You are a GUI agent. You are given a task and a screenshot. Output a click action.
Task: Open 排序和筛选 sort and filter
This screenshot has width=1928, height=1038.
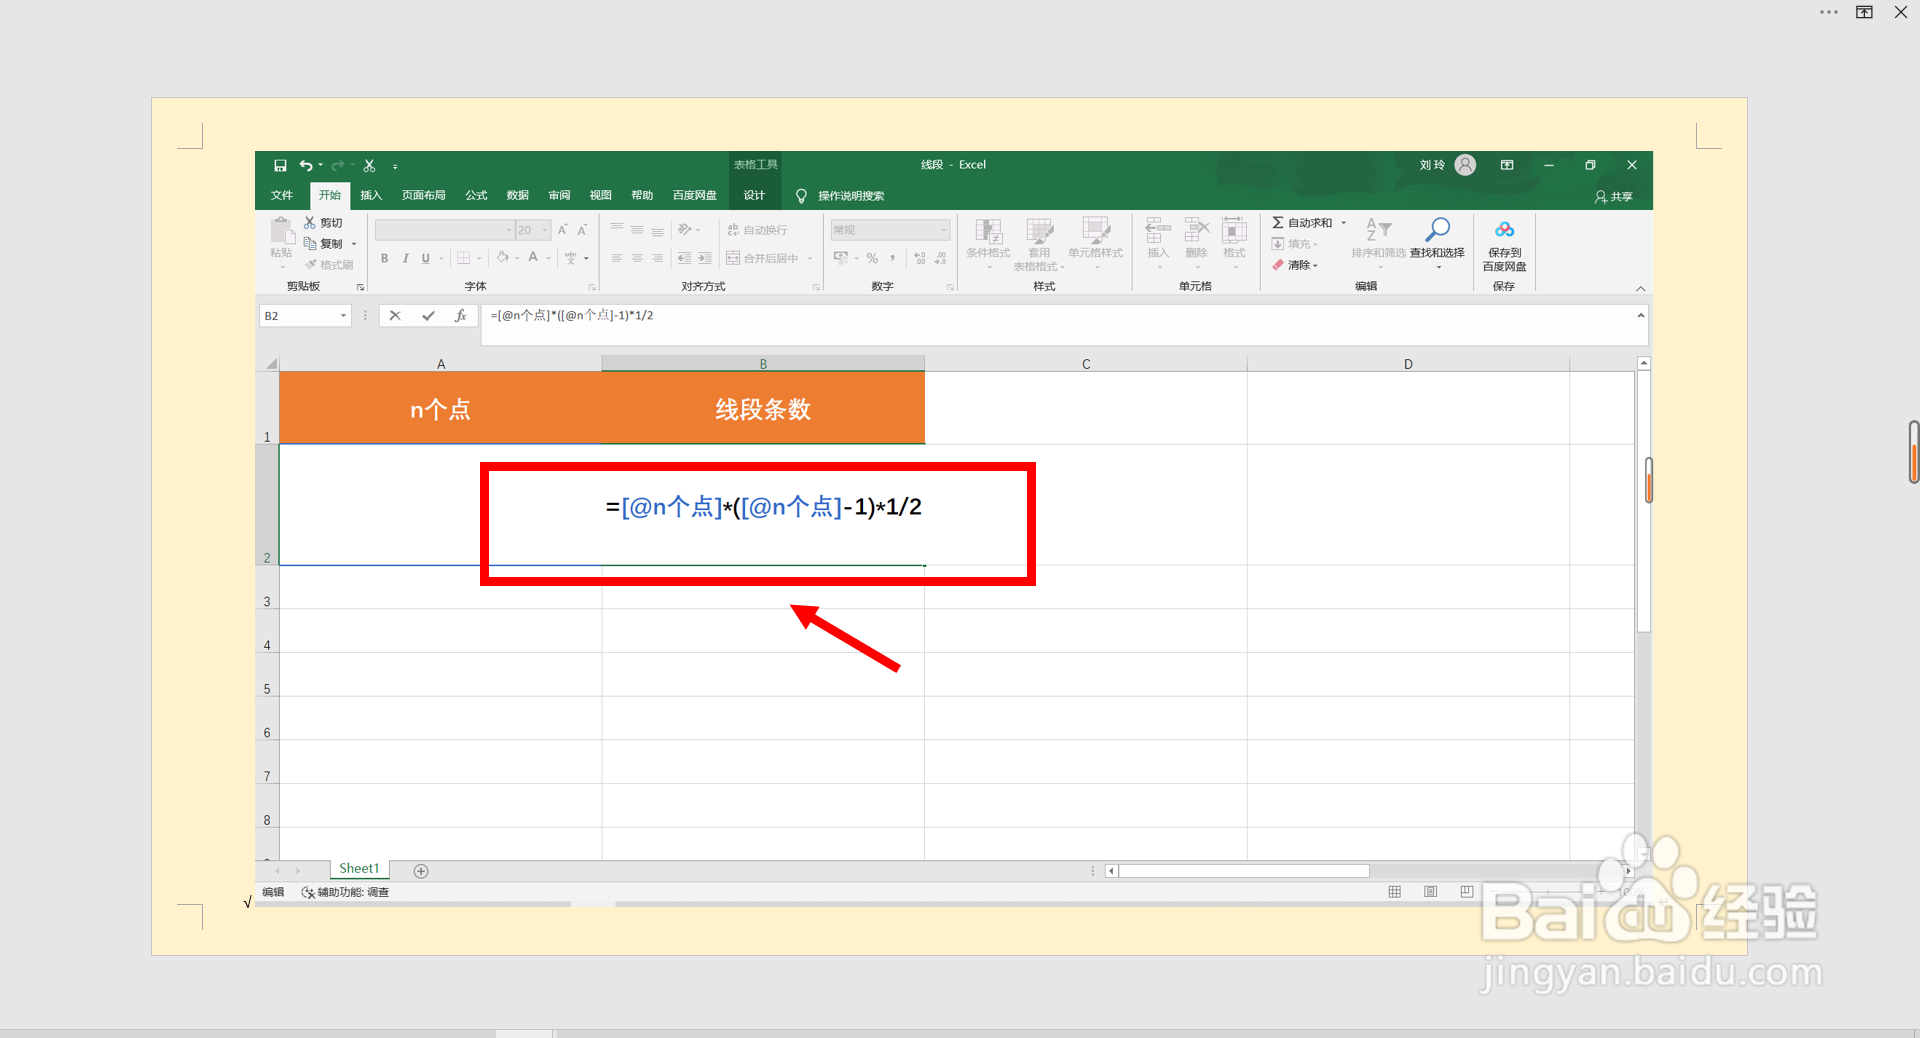click(1379, 242)
